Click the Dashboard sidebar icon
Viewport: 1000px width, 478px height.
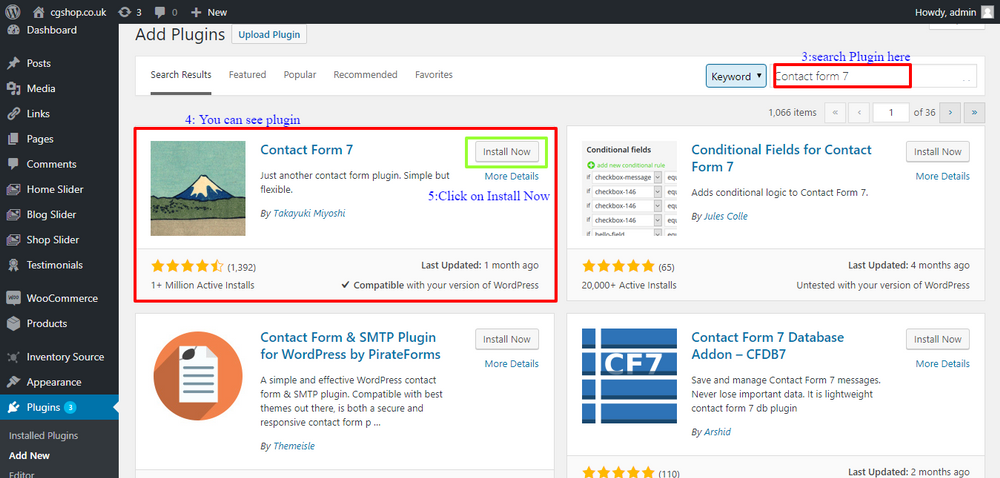(13, 30)
